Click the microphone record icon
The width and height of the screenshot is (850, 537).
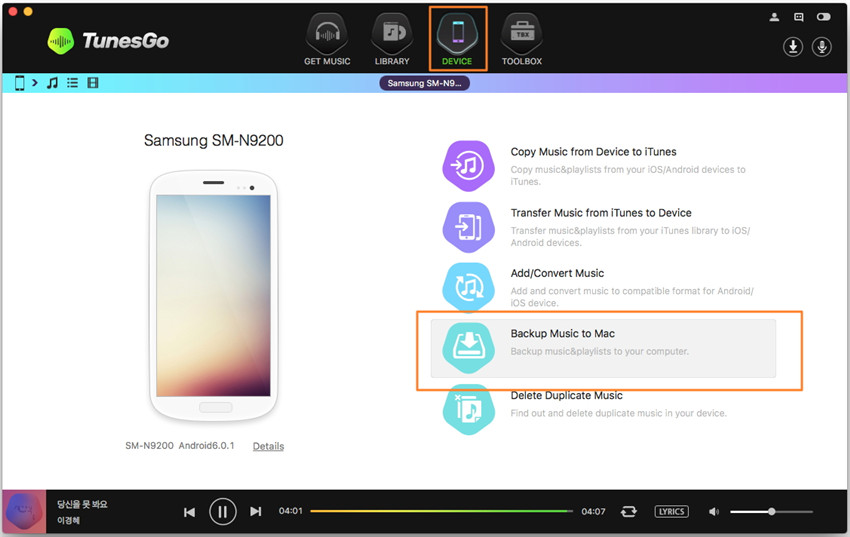click(821, 47)
